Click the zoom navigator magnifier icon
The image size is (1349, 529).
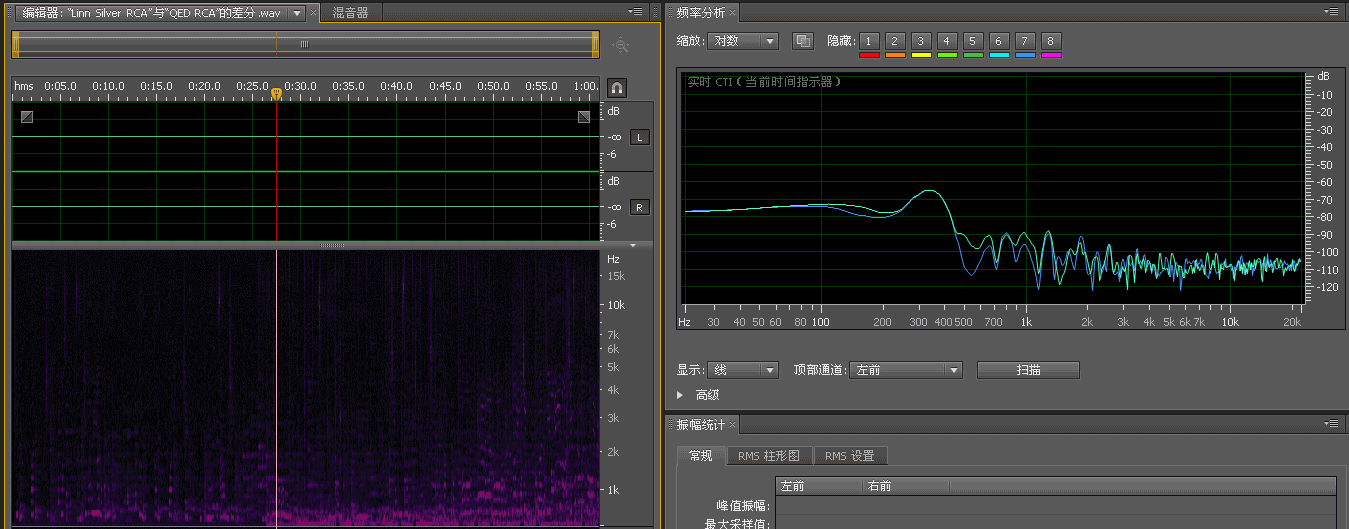(621, 45)
